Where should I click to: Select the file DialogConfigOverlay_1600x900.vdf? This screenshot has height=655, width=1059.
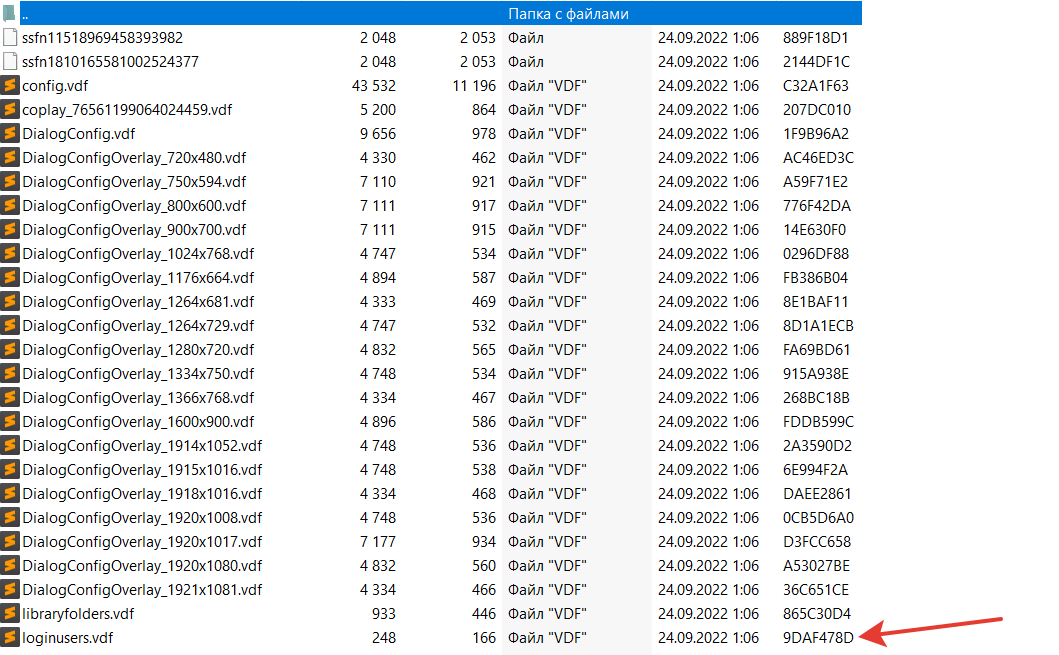click(x=138, y=422)
